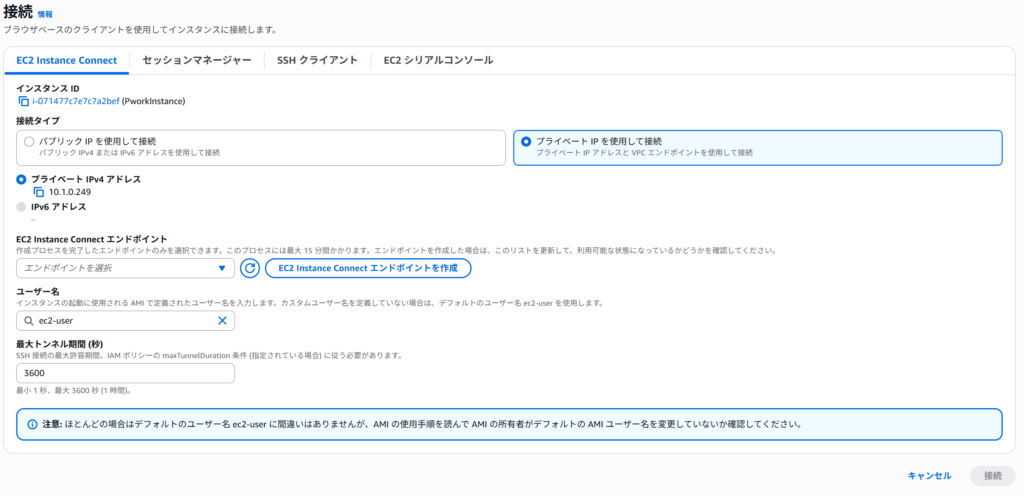Open the 情報 link next to 接続
The image size is (1024, 496).
point(46,14)
